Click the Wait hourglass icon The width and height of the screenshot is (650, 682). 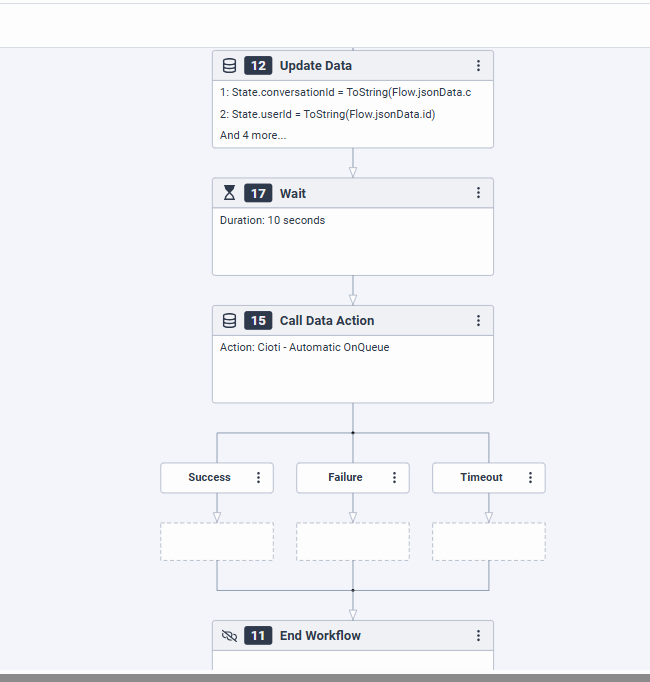tap(229, 193)
